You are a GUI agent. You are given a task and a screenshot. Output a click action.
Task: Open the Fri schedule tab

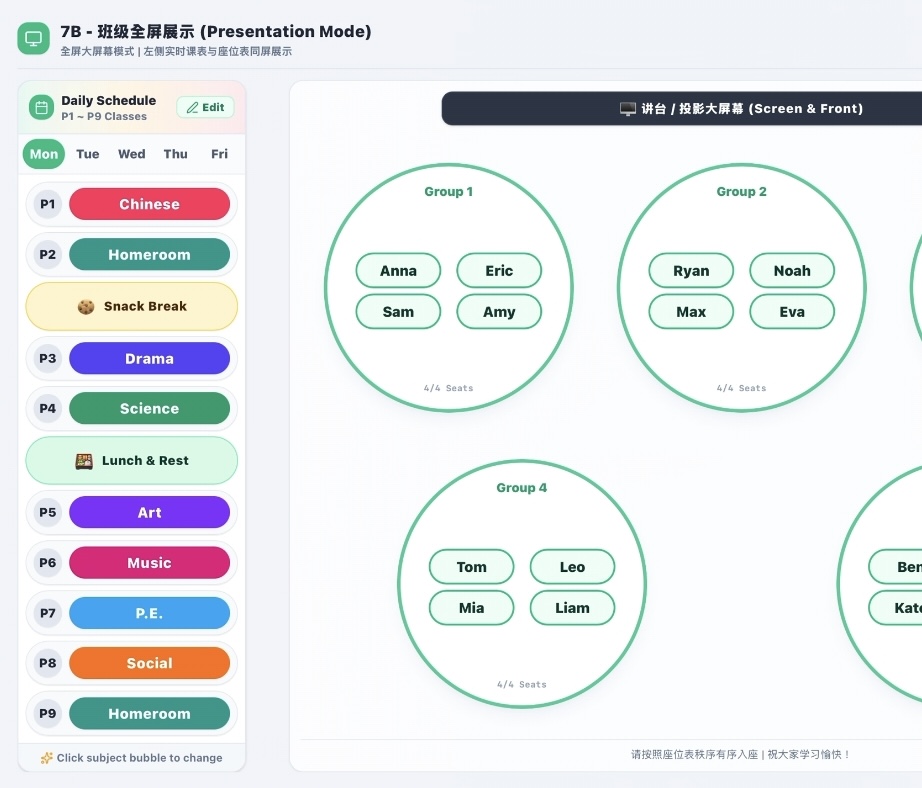coord(219,154)
